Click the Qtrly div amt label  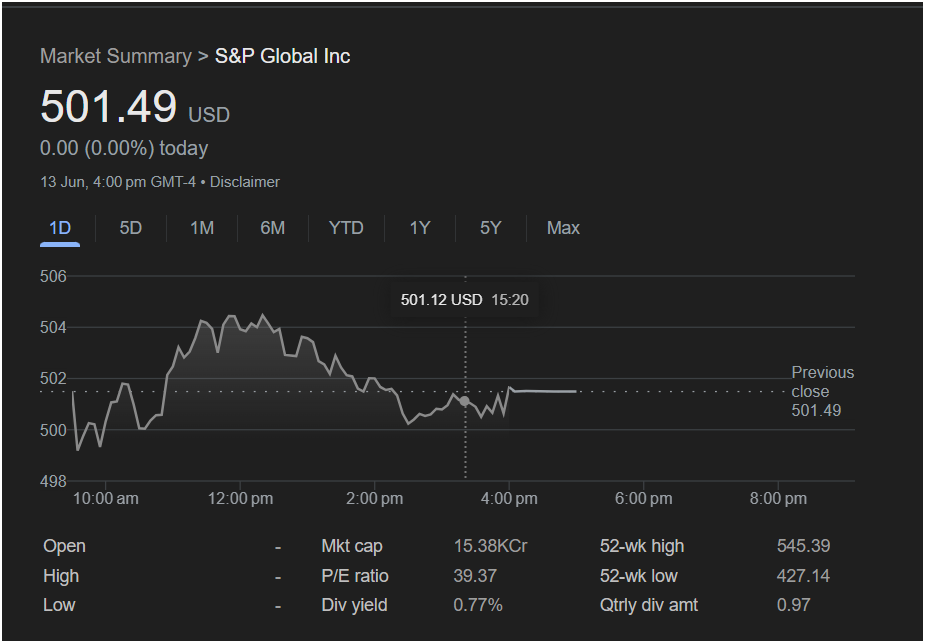(x=649, y=605)
